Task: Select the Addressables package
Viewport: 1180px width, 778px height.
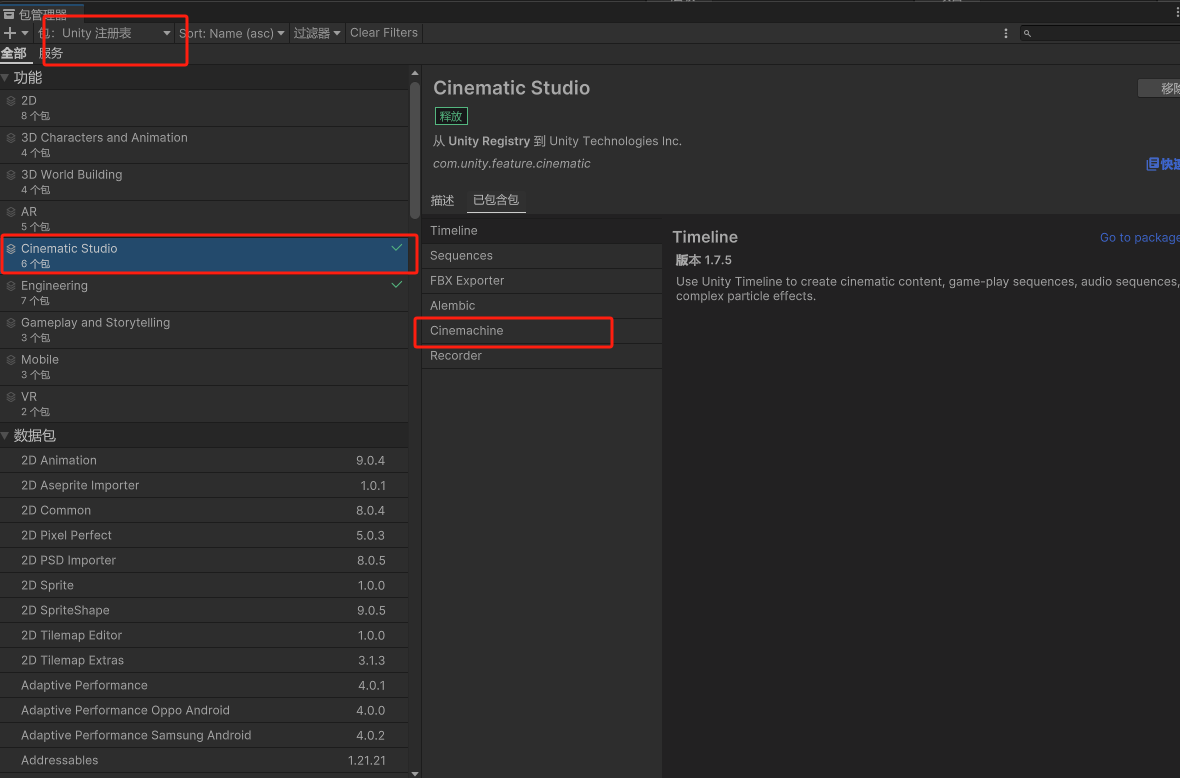Action: (x=205, y=760)
